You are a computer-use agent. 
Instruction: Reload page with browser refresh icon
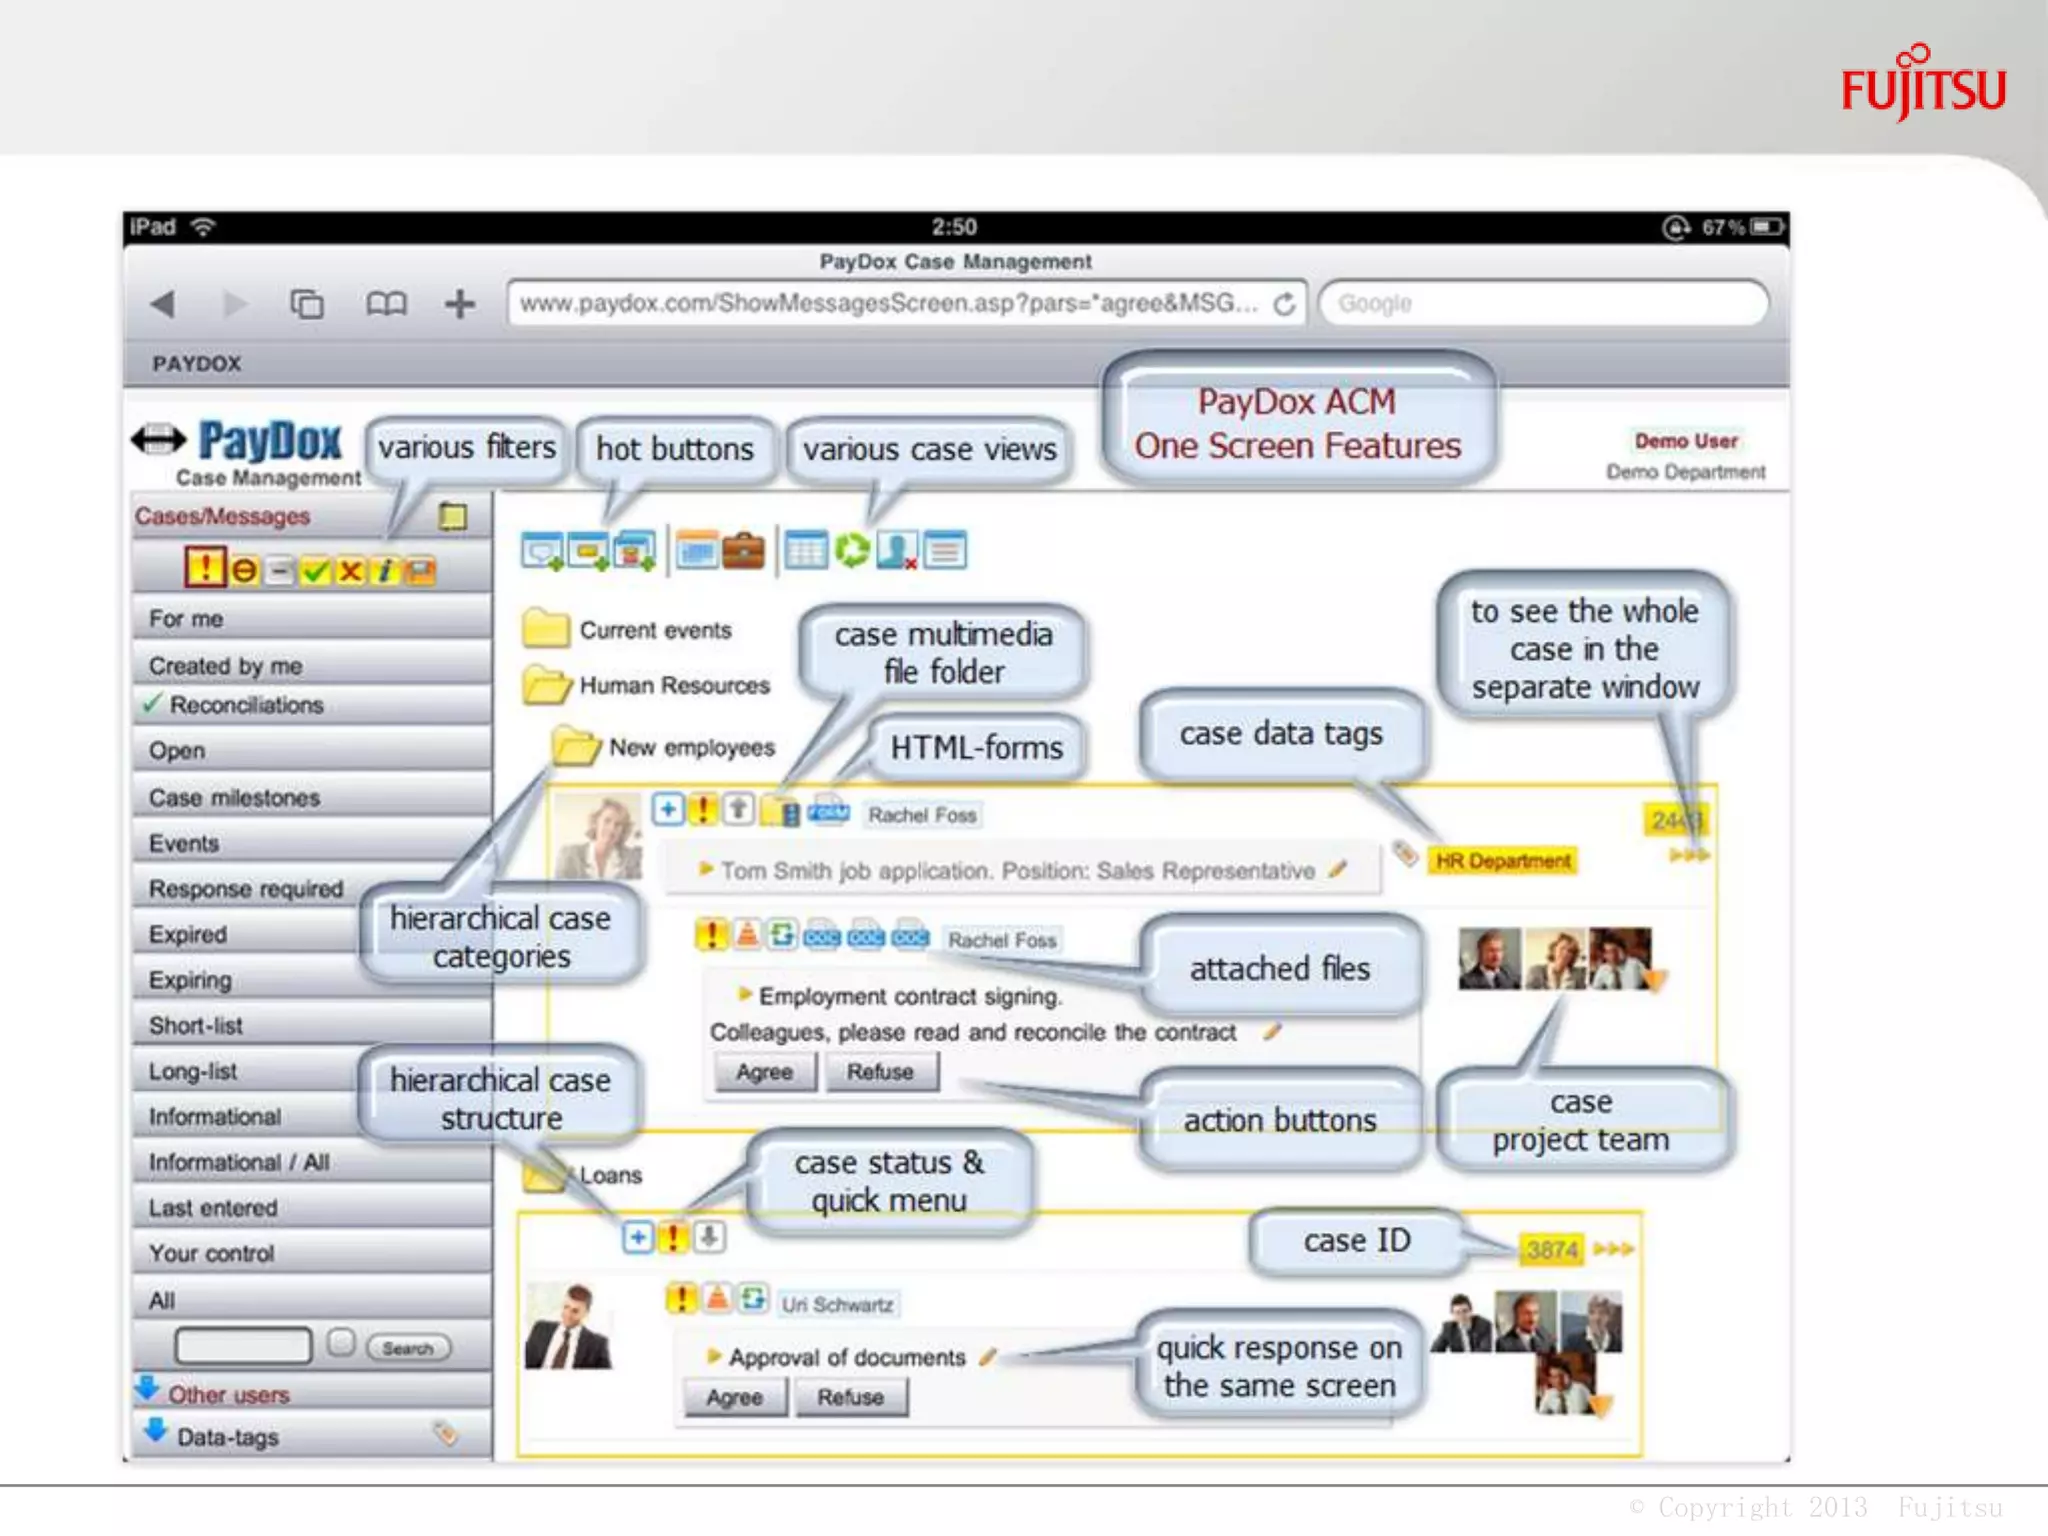tap(1285, 304)
